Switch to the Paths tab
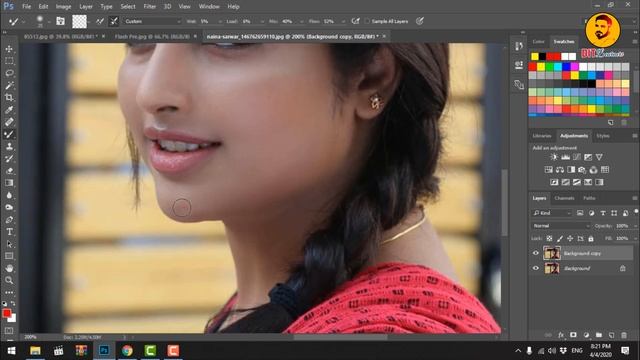Viewport: 640px width, 360px height. click(589, 198)
